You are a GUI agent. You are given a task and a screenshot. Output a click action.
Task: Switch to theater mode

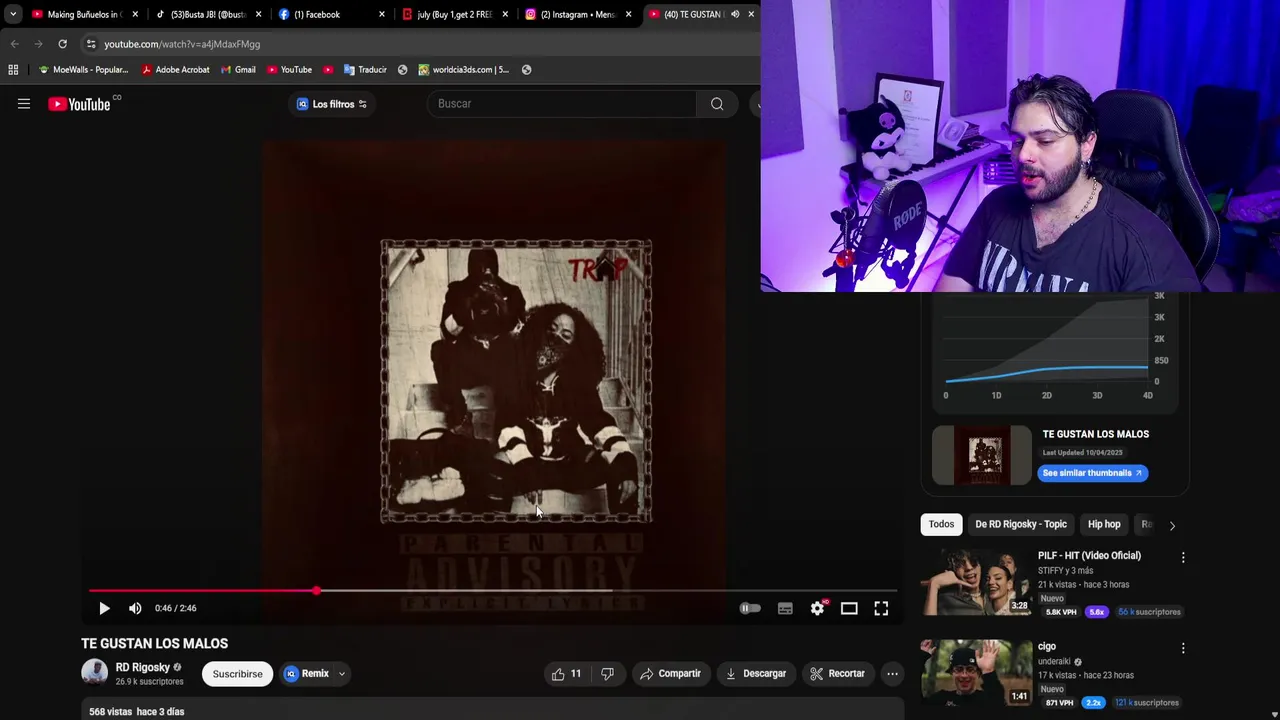tap(849, 608)
